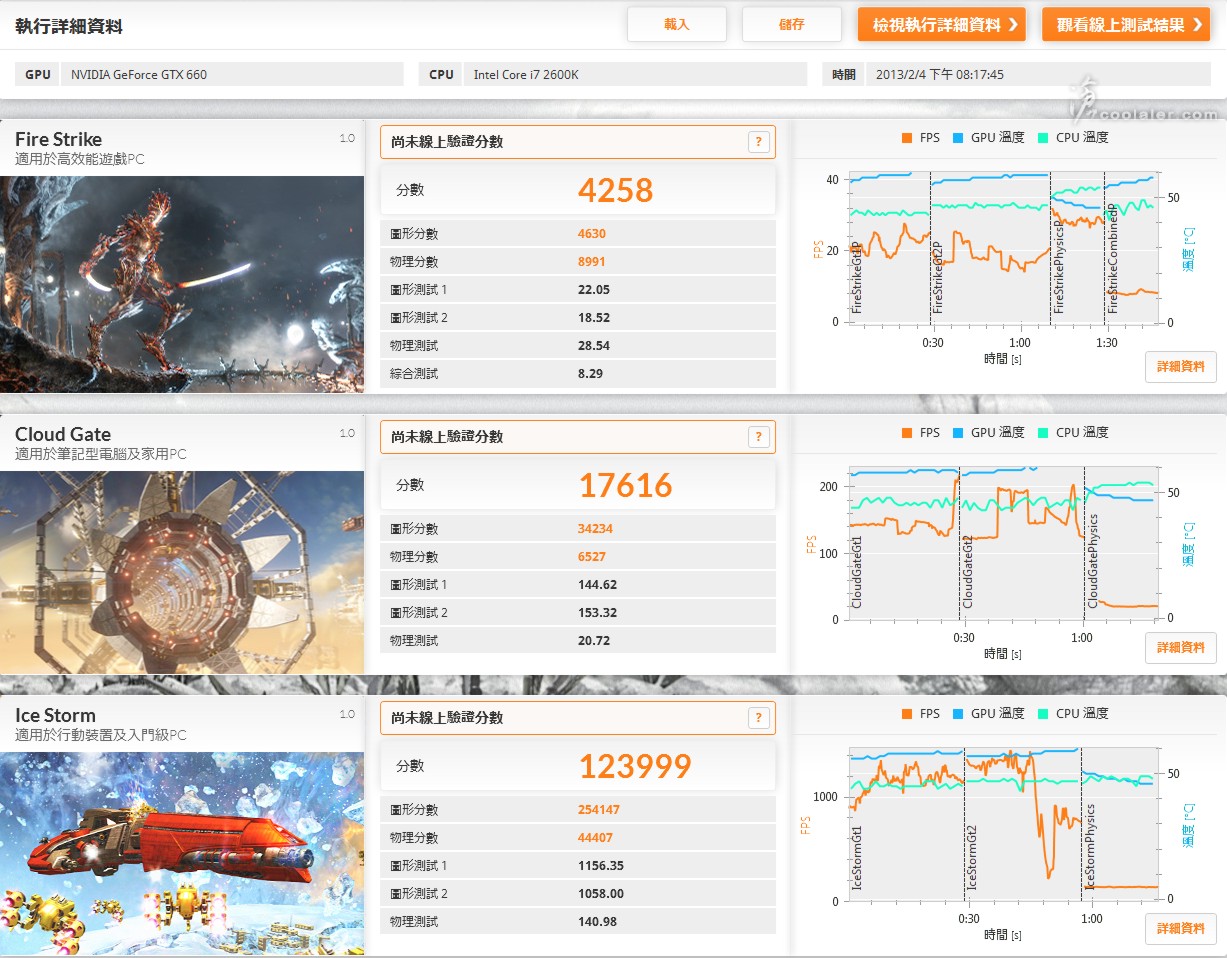Click 時間 field showing 2013/2/4

click(1039, 74)
